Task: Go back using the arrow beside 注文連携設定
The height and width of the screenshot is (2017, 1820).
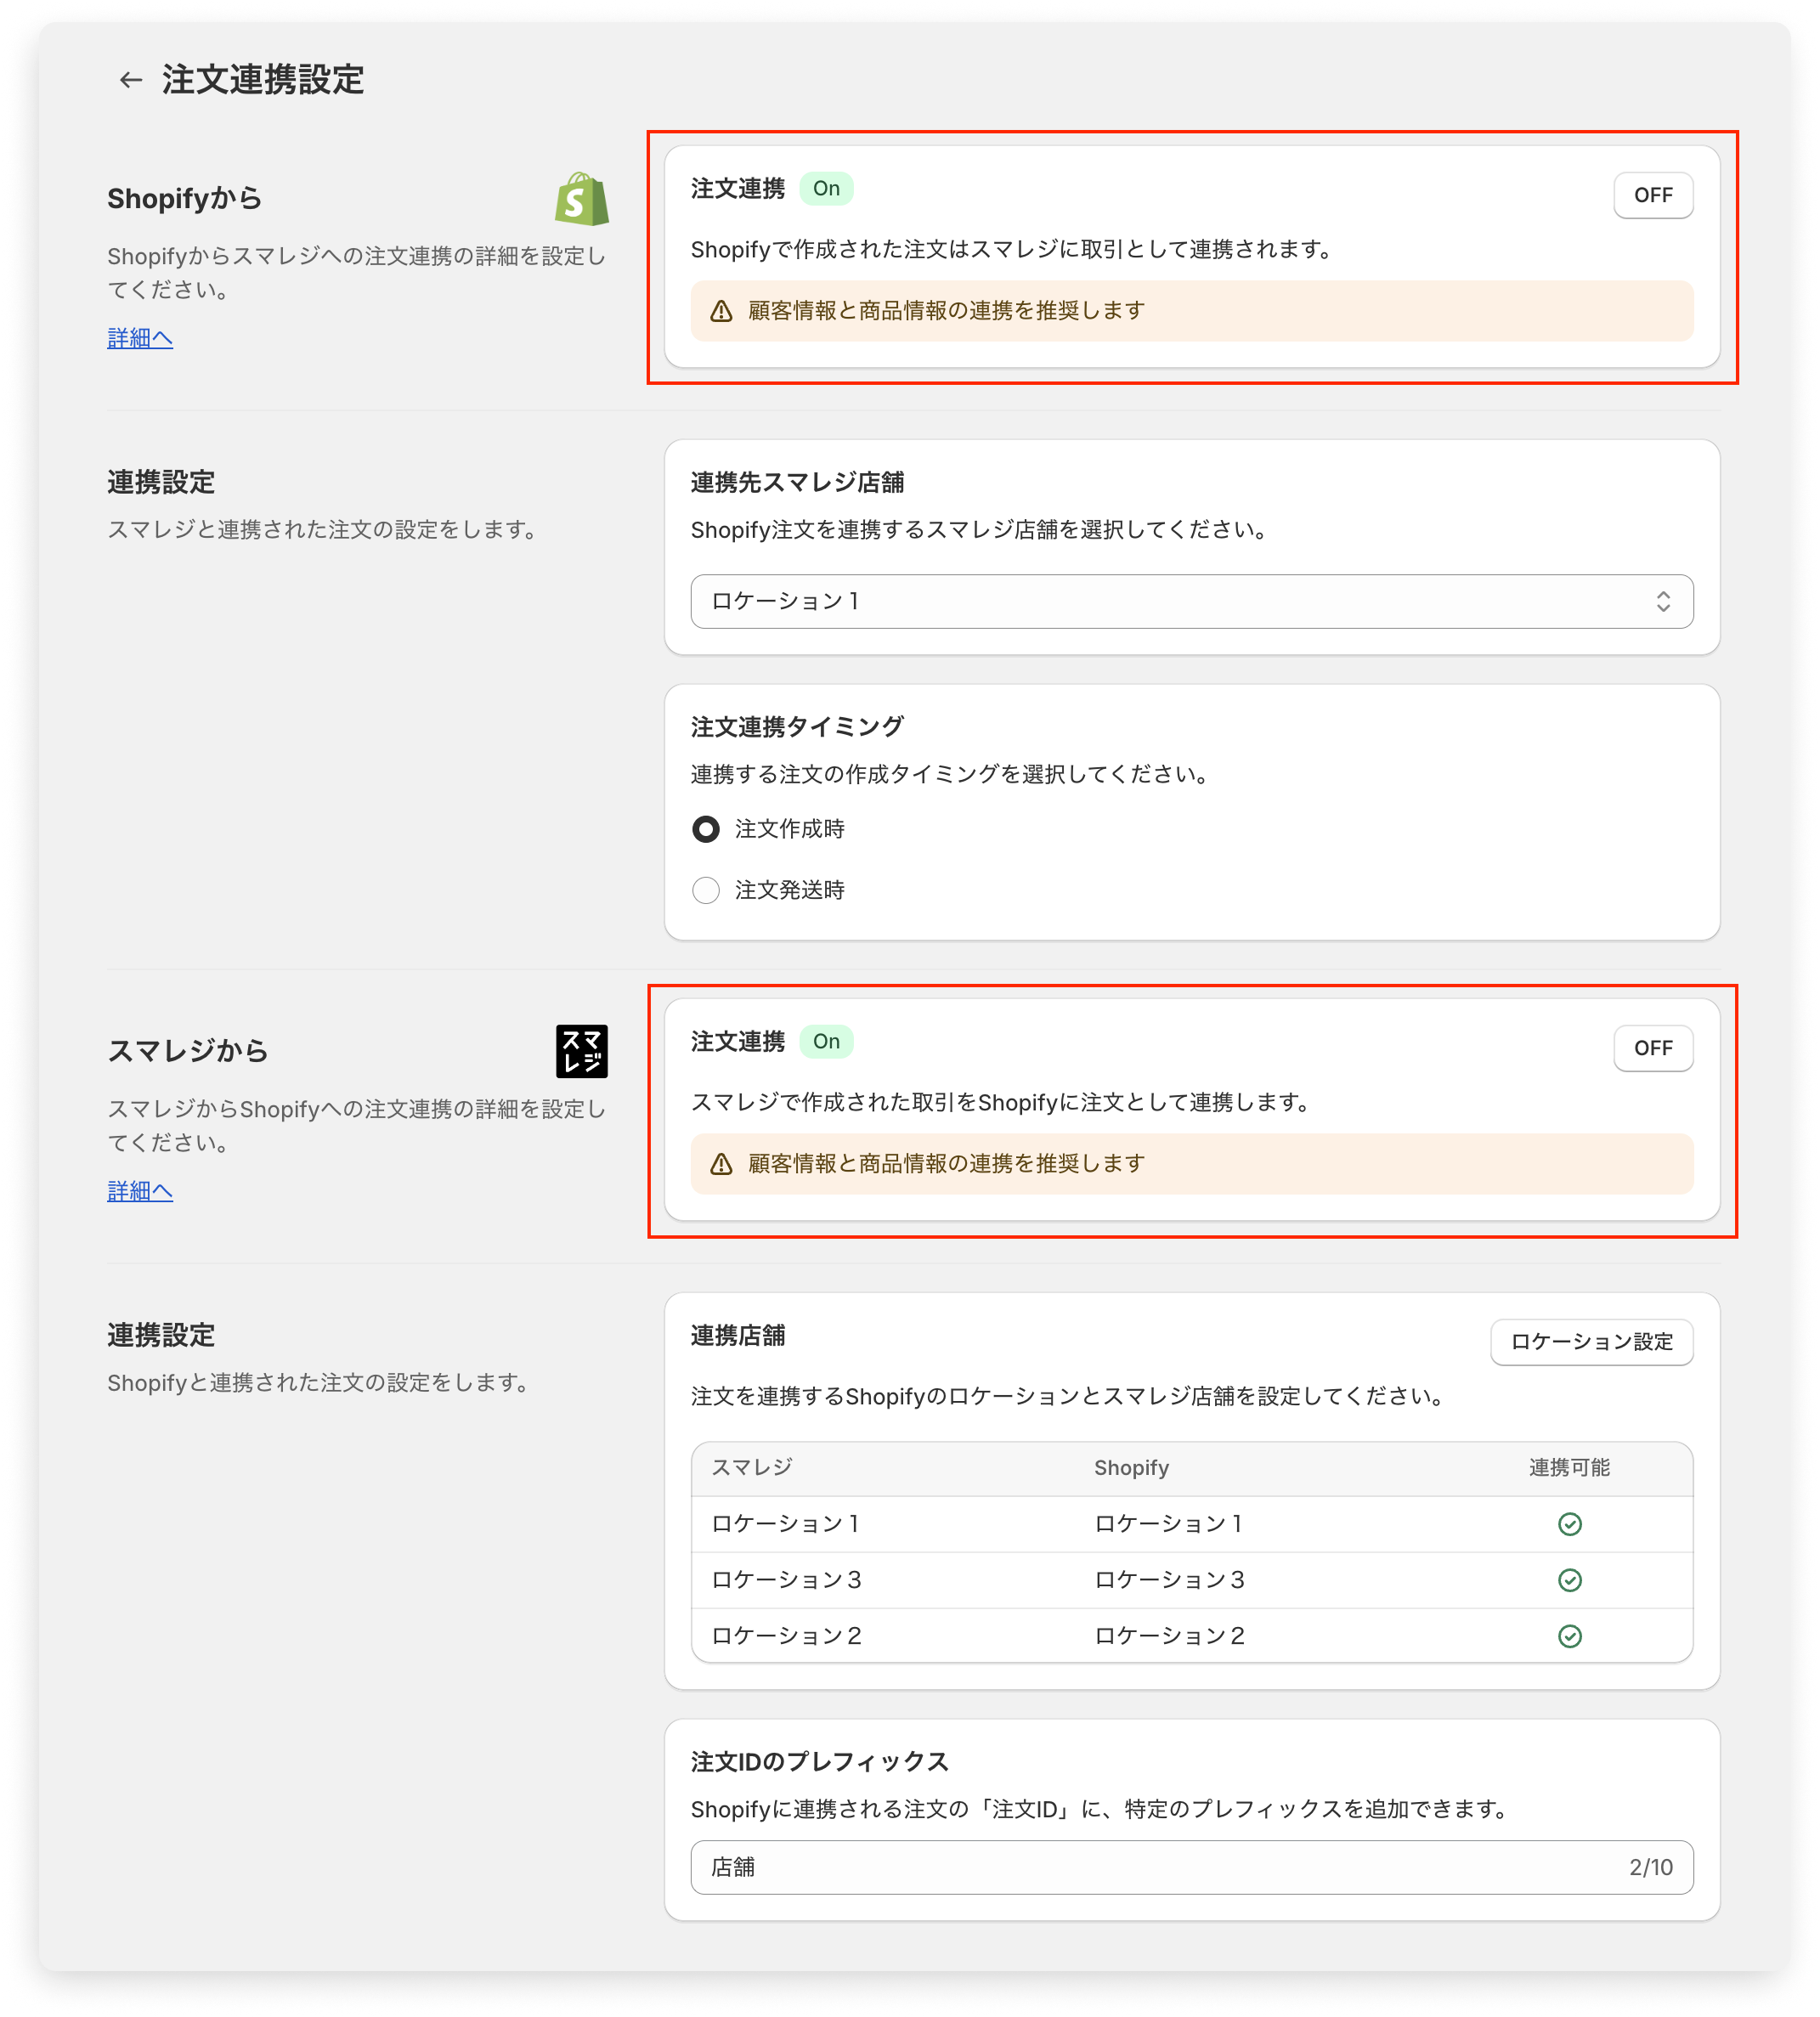Action: [130, 80]
